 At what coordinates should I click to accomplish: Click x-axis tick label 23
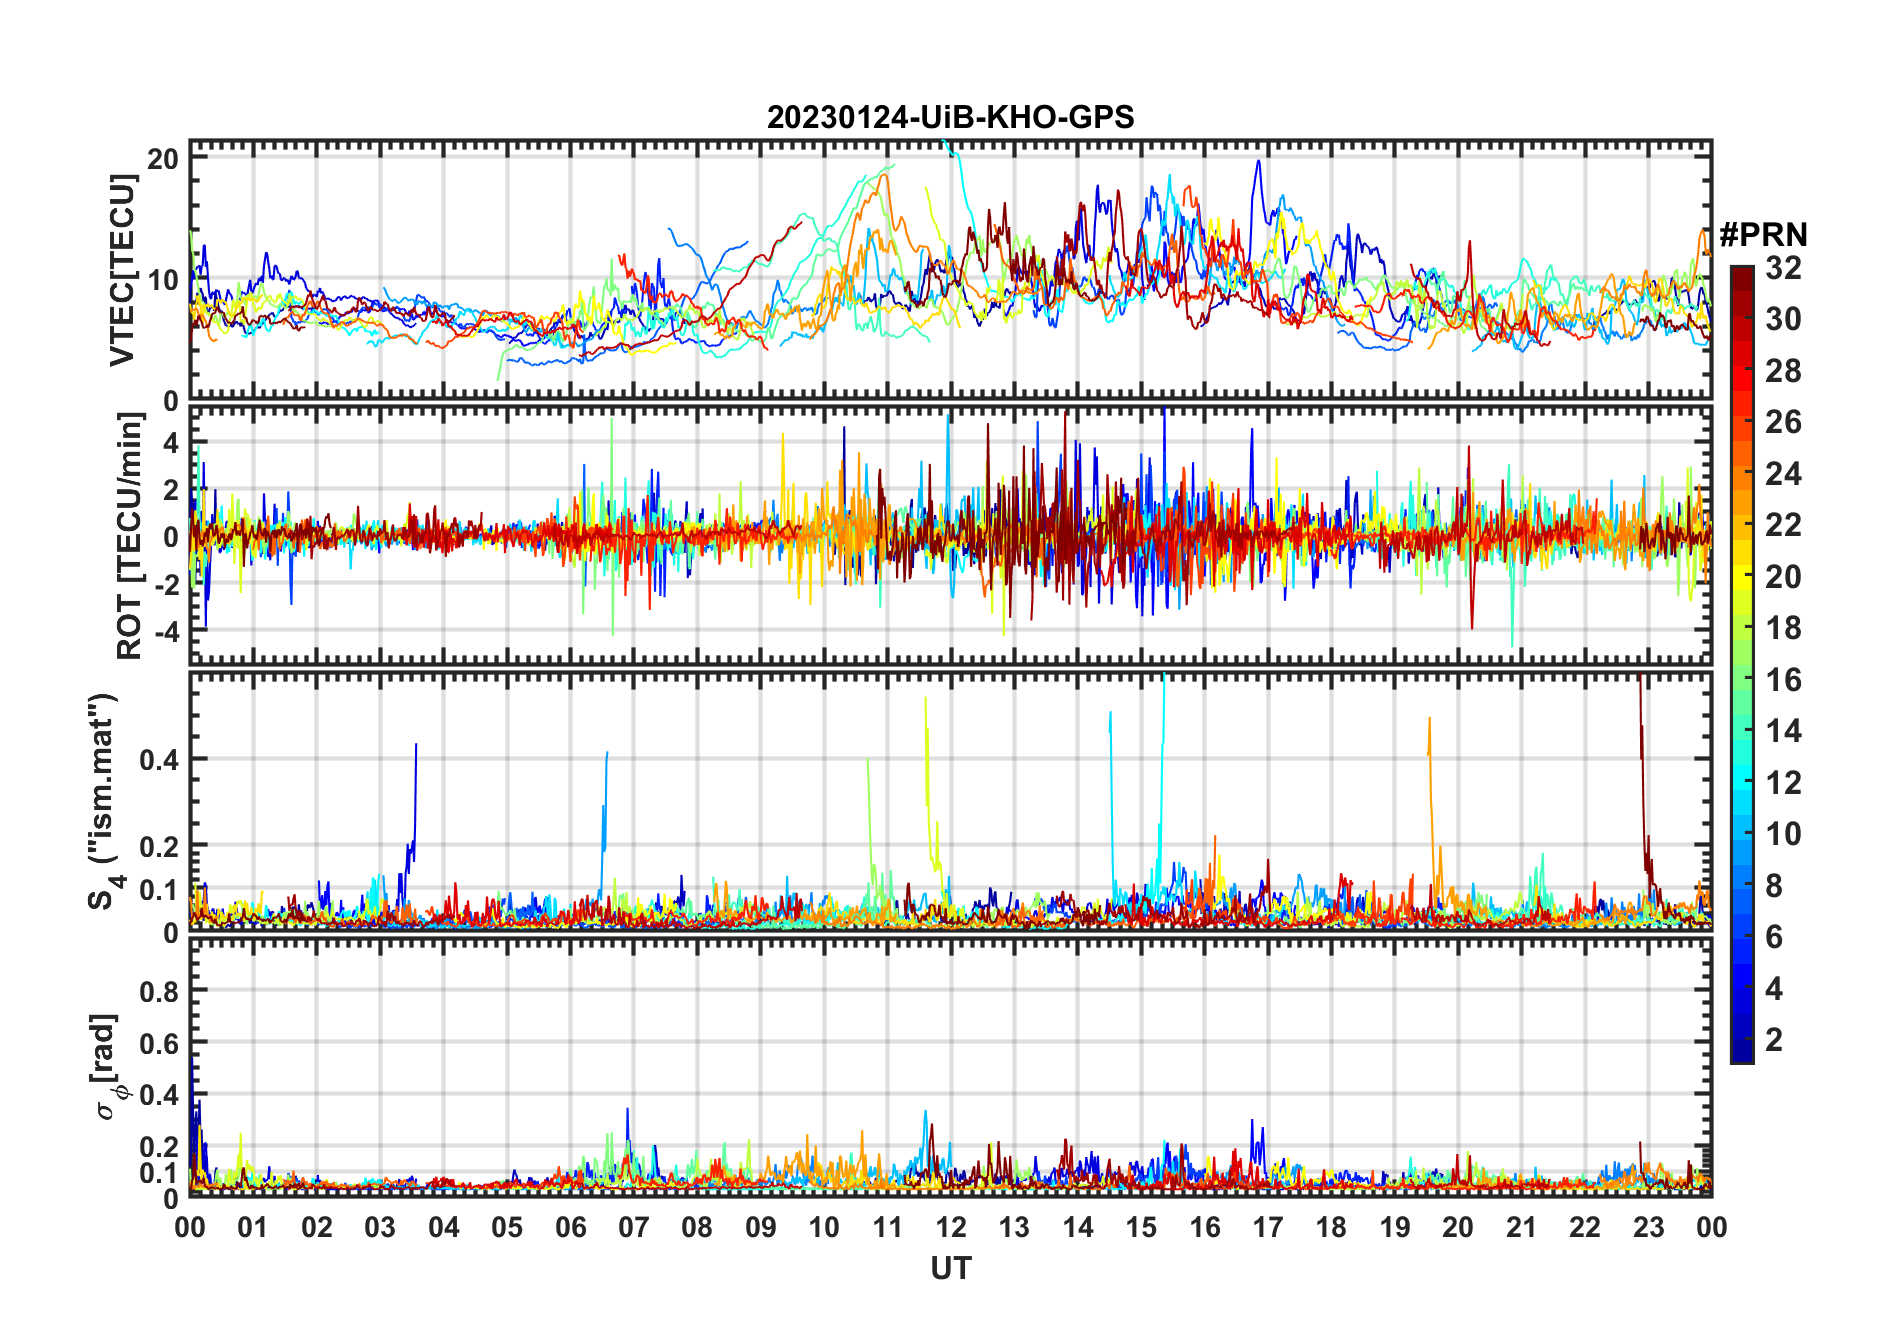click(x=1648, y=1227)
